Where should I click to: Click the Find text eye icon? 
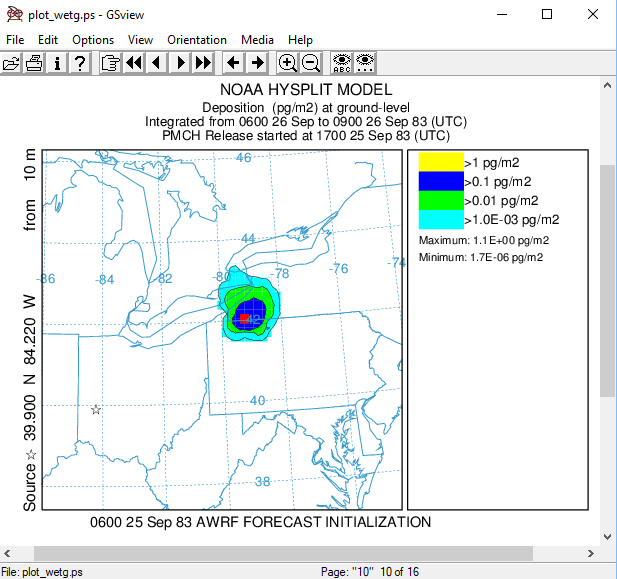(x=341, y=63)
